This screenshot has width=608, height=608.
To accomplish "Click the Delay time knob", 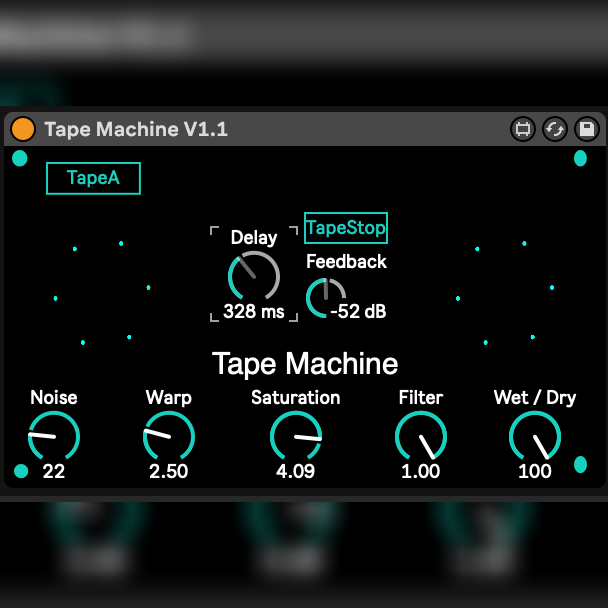I will (254, 275).
